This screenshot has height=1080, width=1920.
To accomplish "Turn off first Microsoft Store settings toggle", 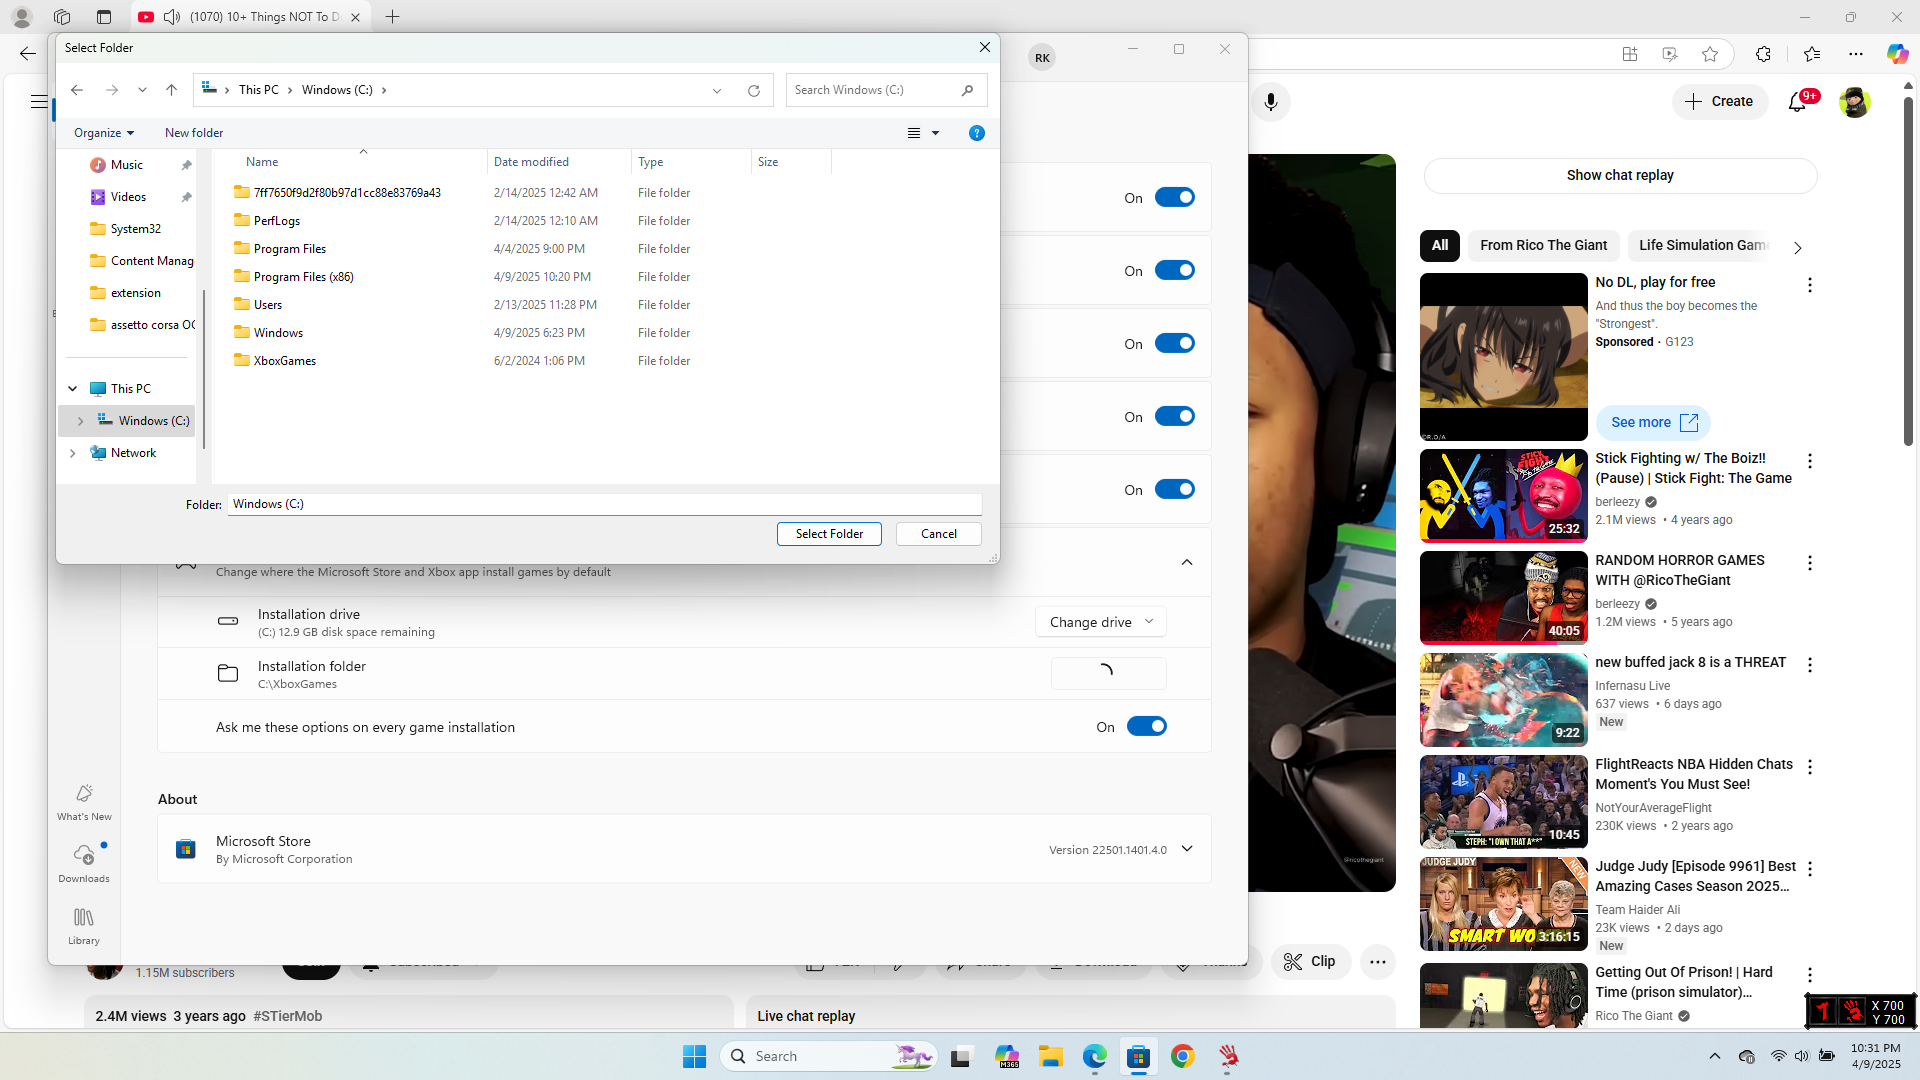I will coord(1175,198).
